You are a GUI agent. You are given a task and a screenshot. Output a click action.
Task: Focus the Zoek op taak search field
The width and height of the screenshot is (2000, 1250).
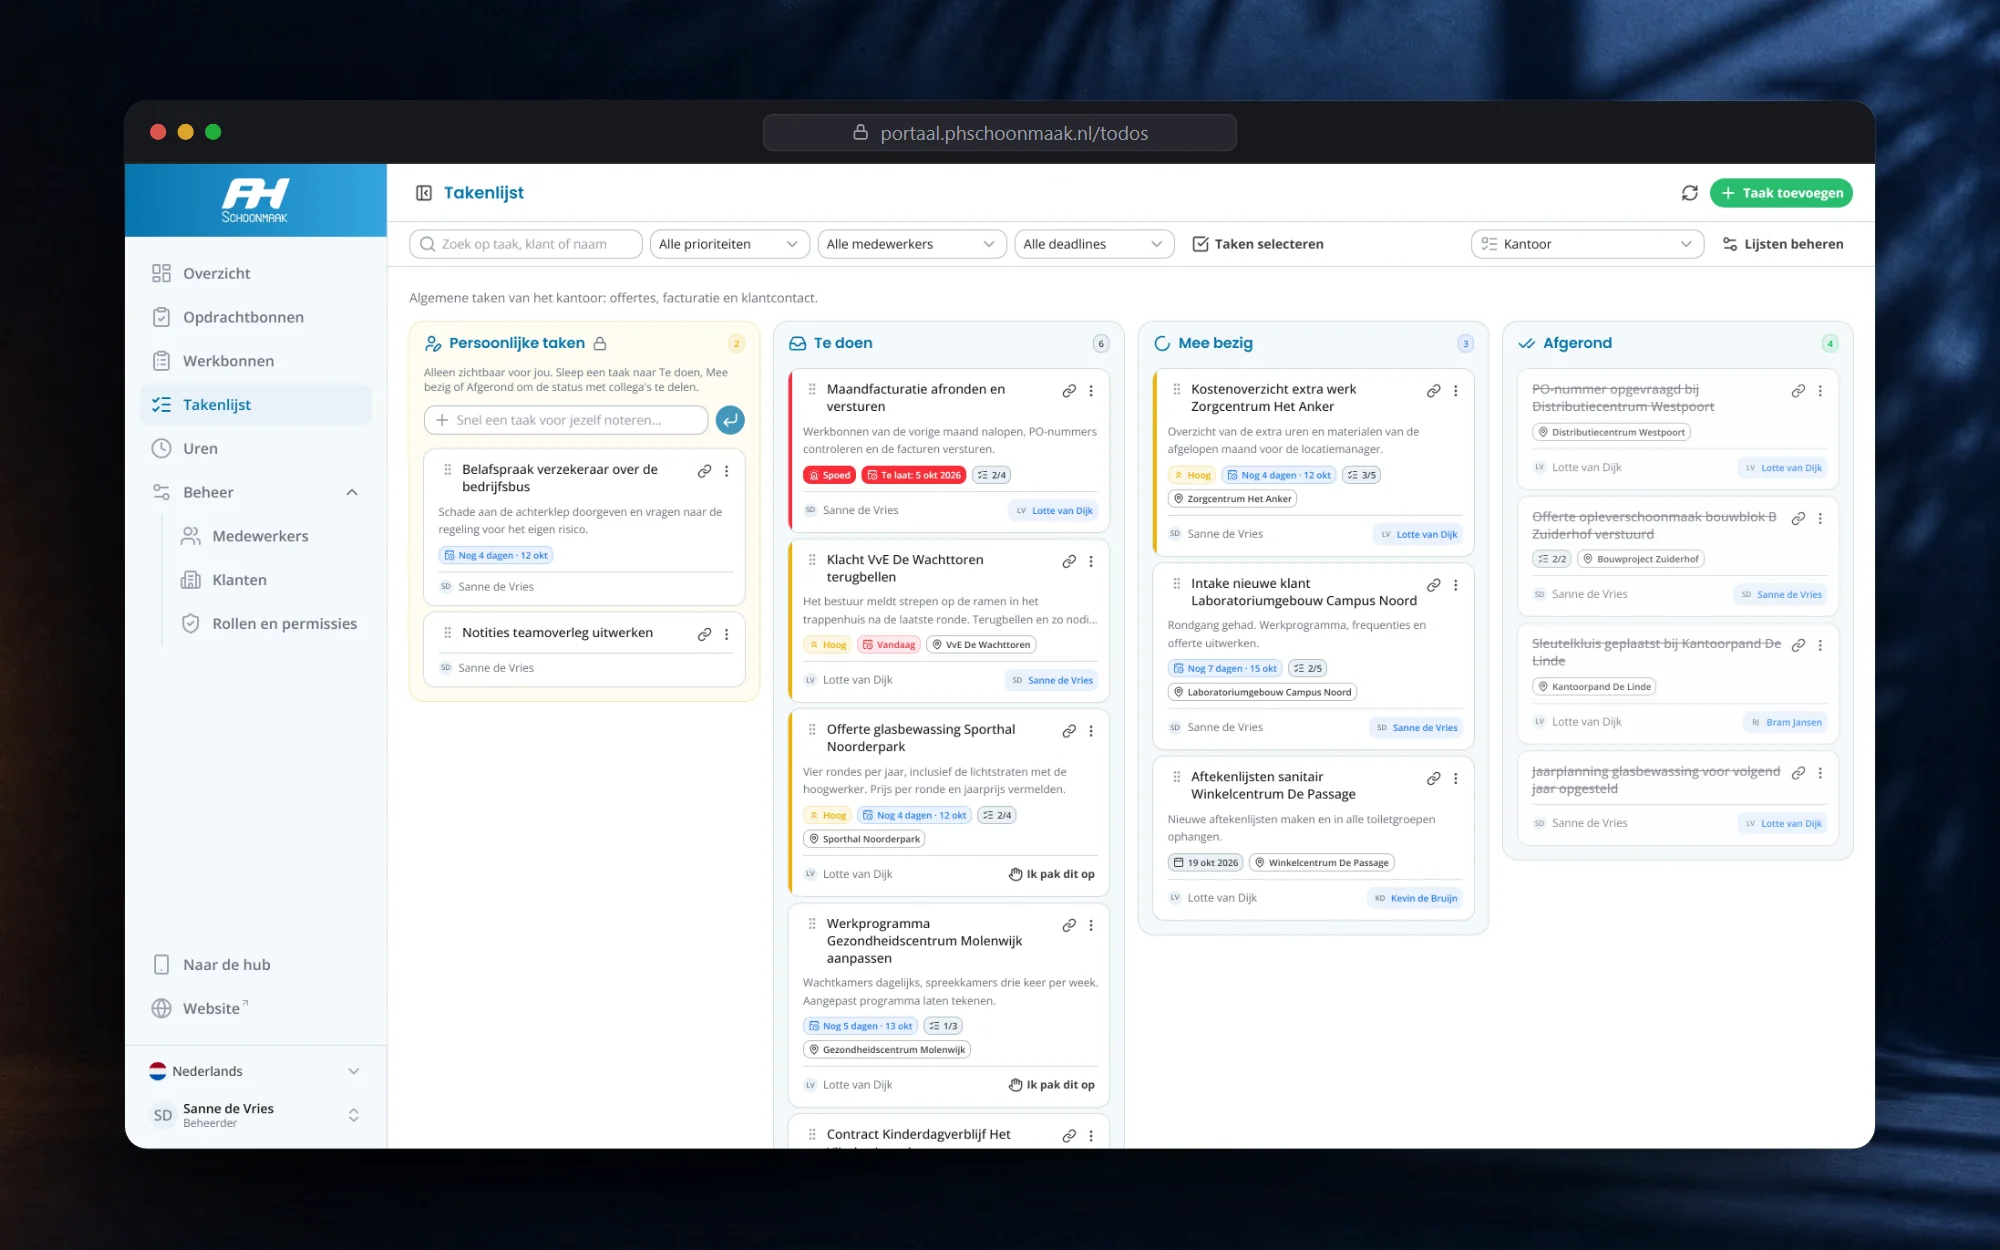click(526, 244)
